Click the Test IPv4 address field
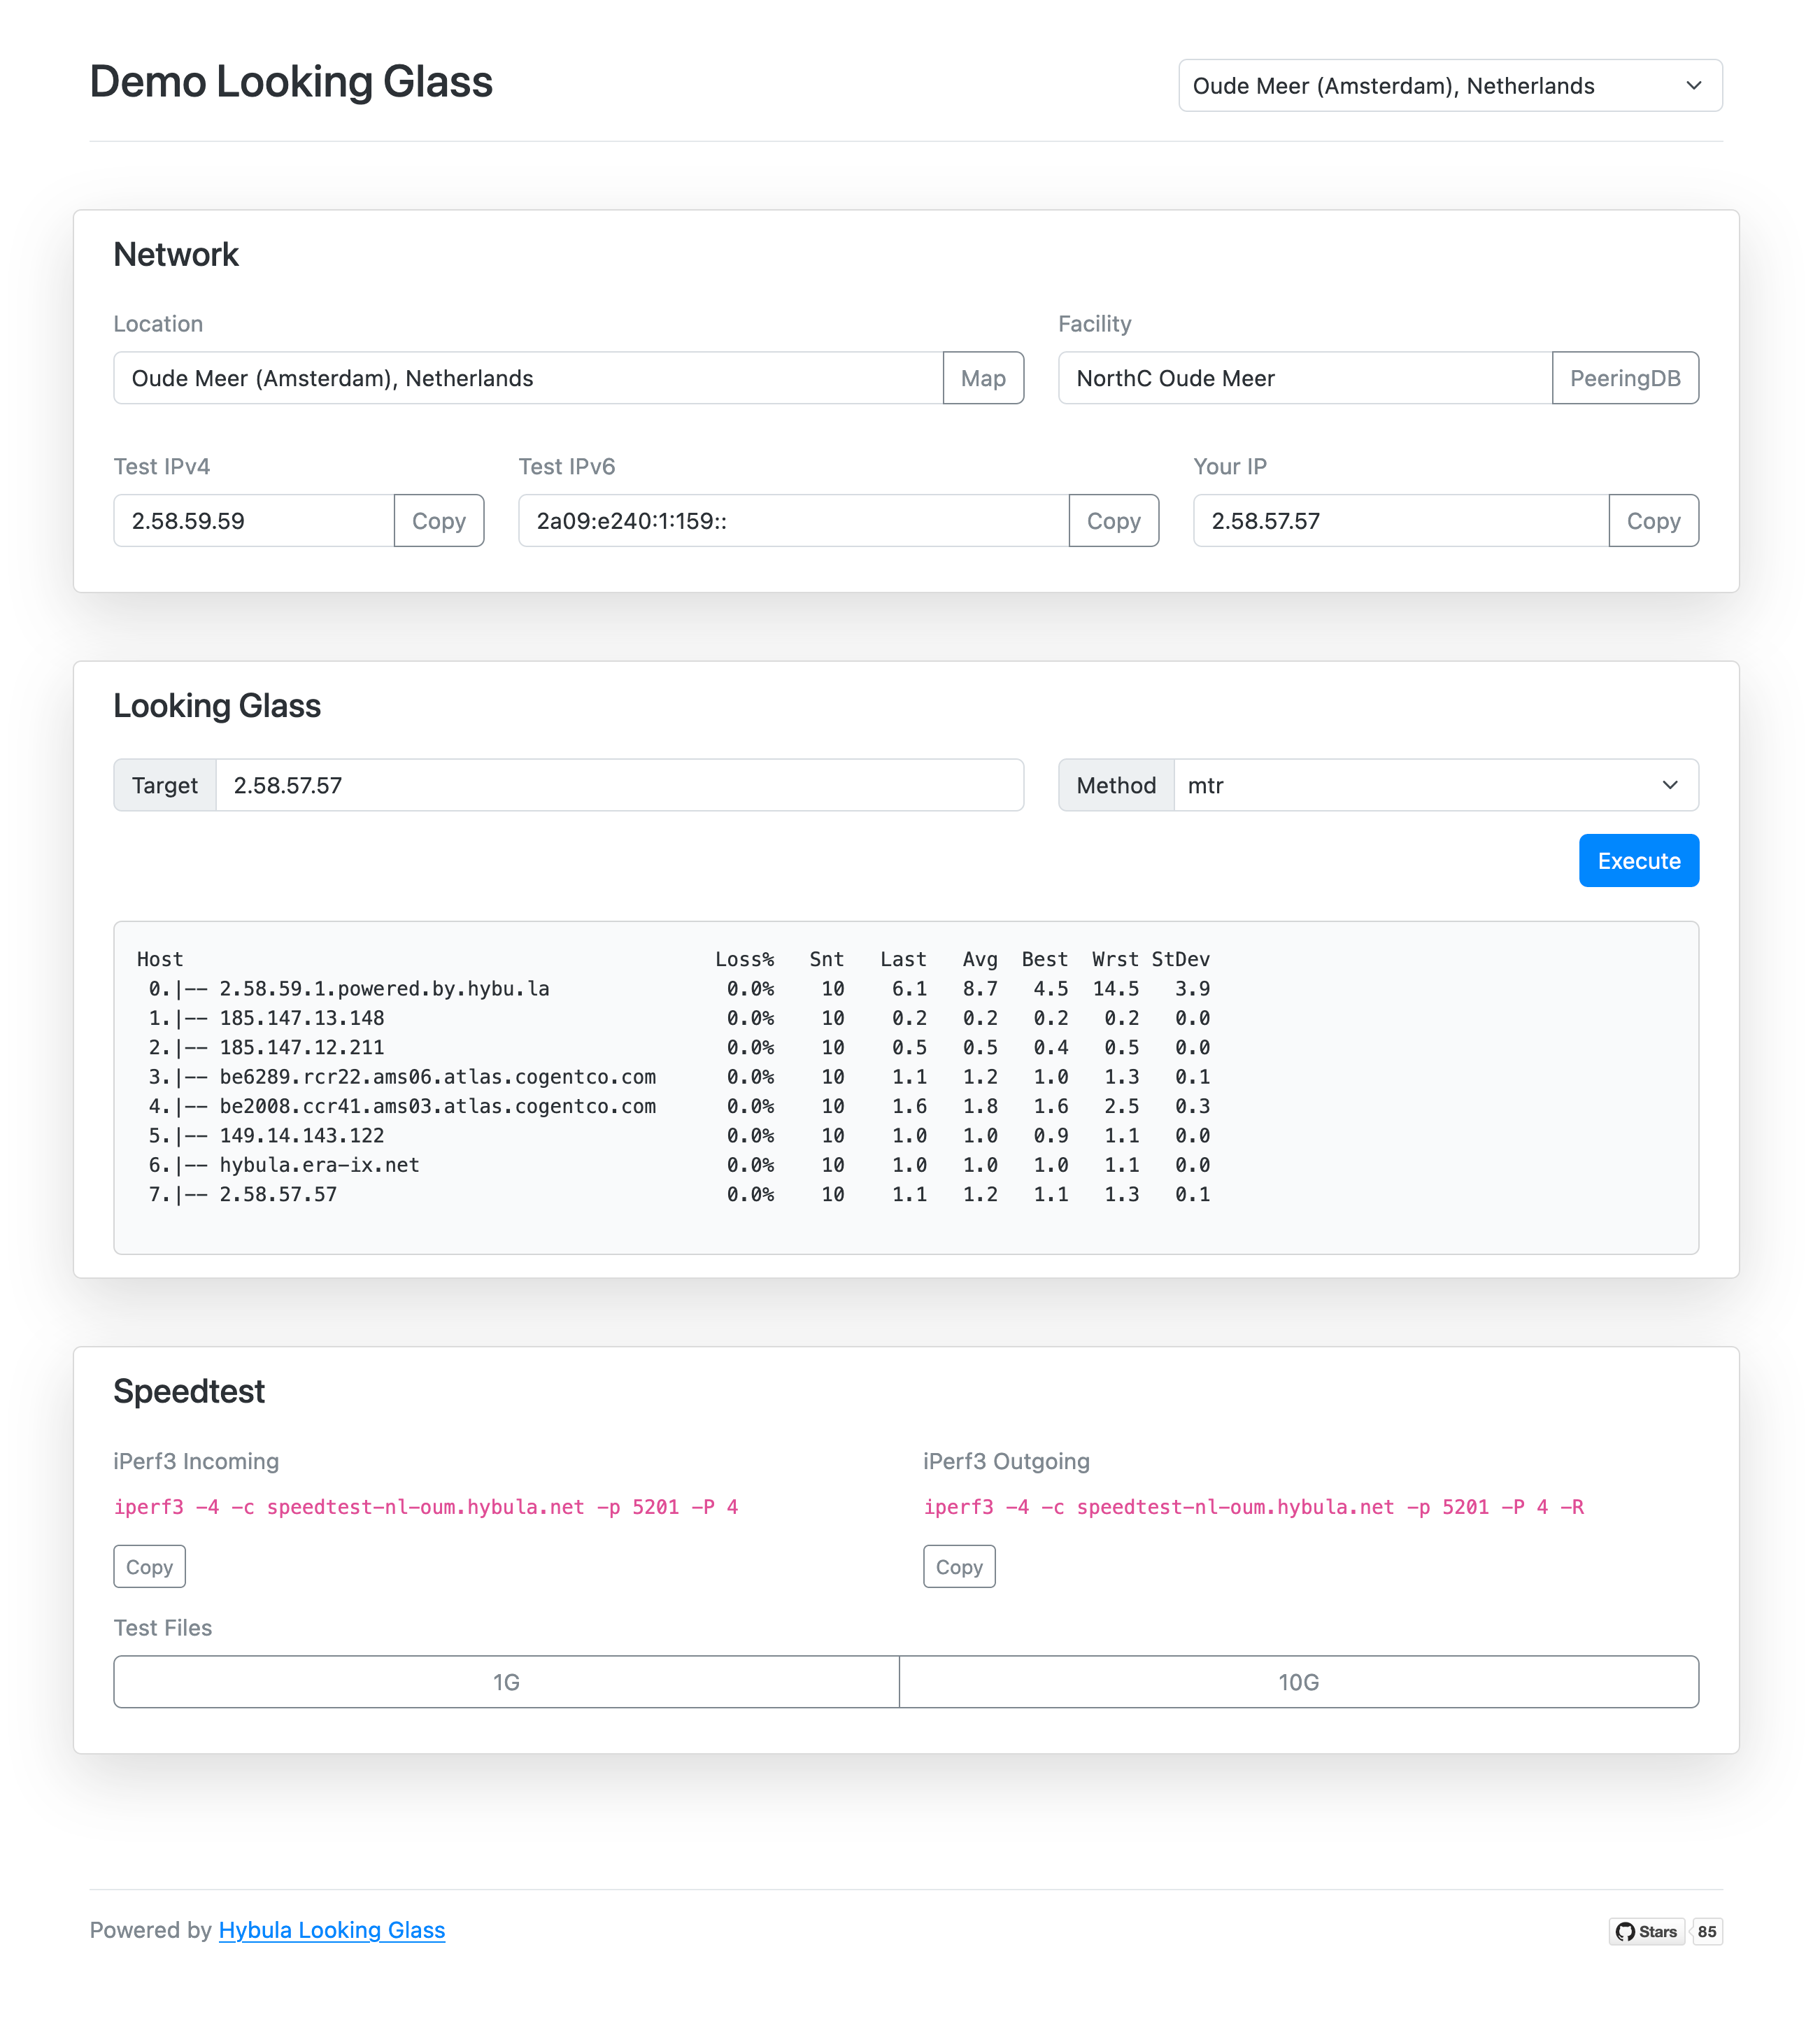 [x=253, y=521]
